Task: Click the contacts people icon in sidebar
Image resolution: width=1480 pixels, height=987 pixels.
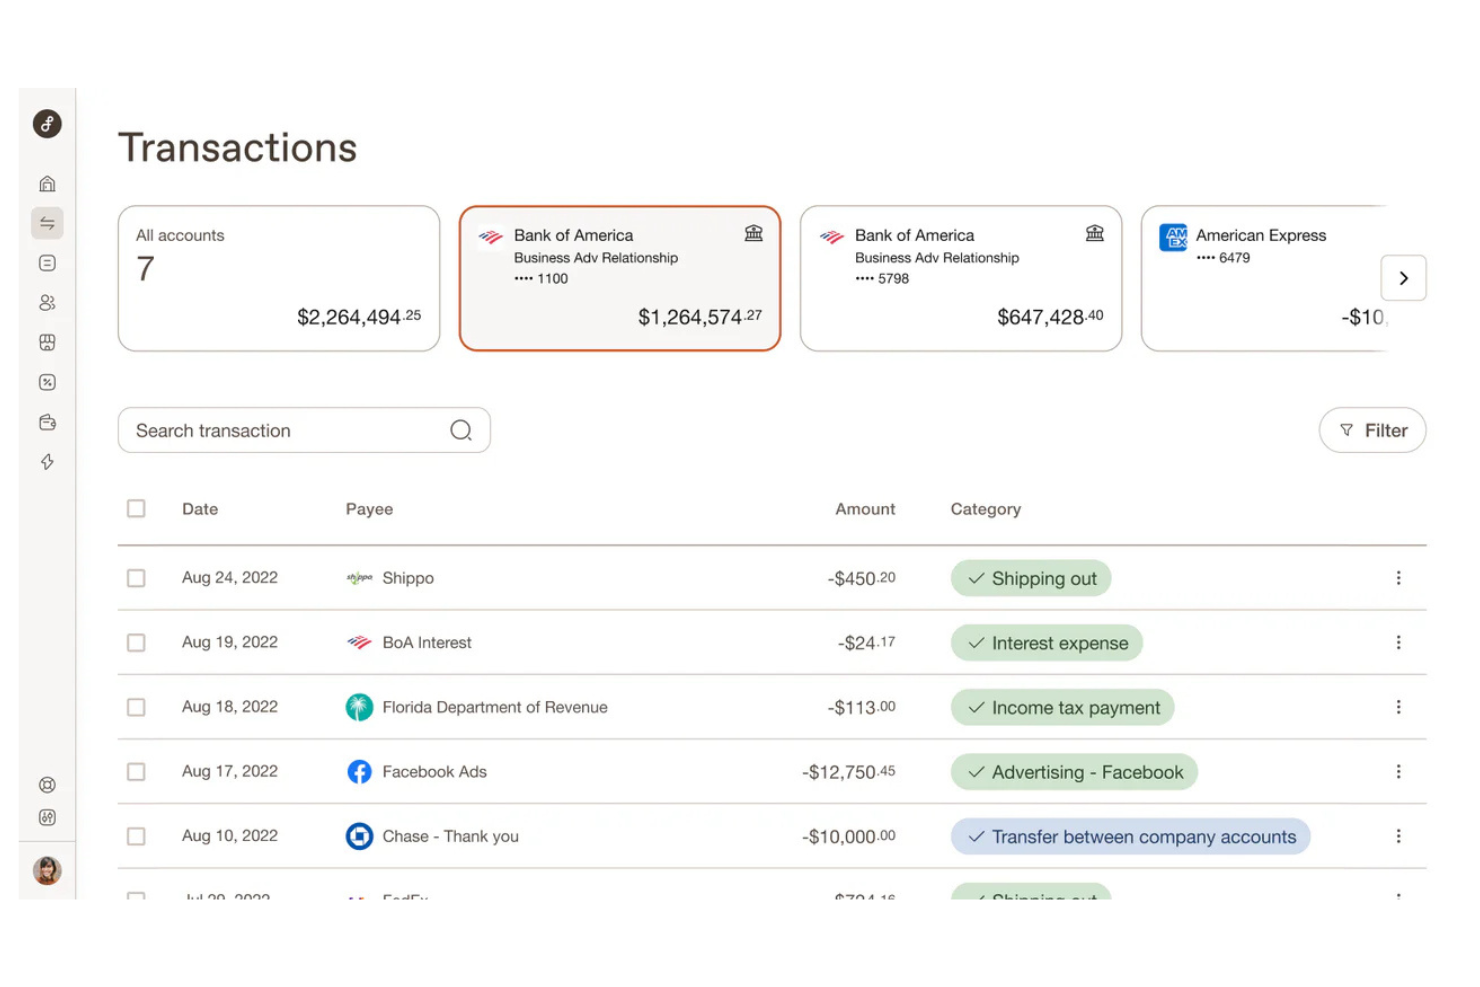Action: [47, 303]
